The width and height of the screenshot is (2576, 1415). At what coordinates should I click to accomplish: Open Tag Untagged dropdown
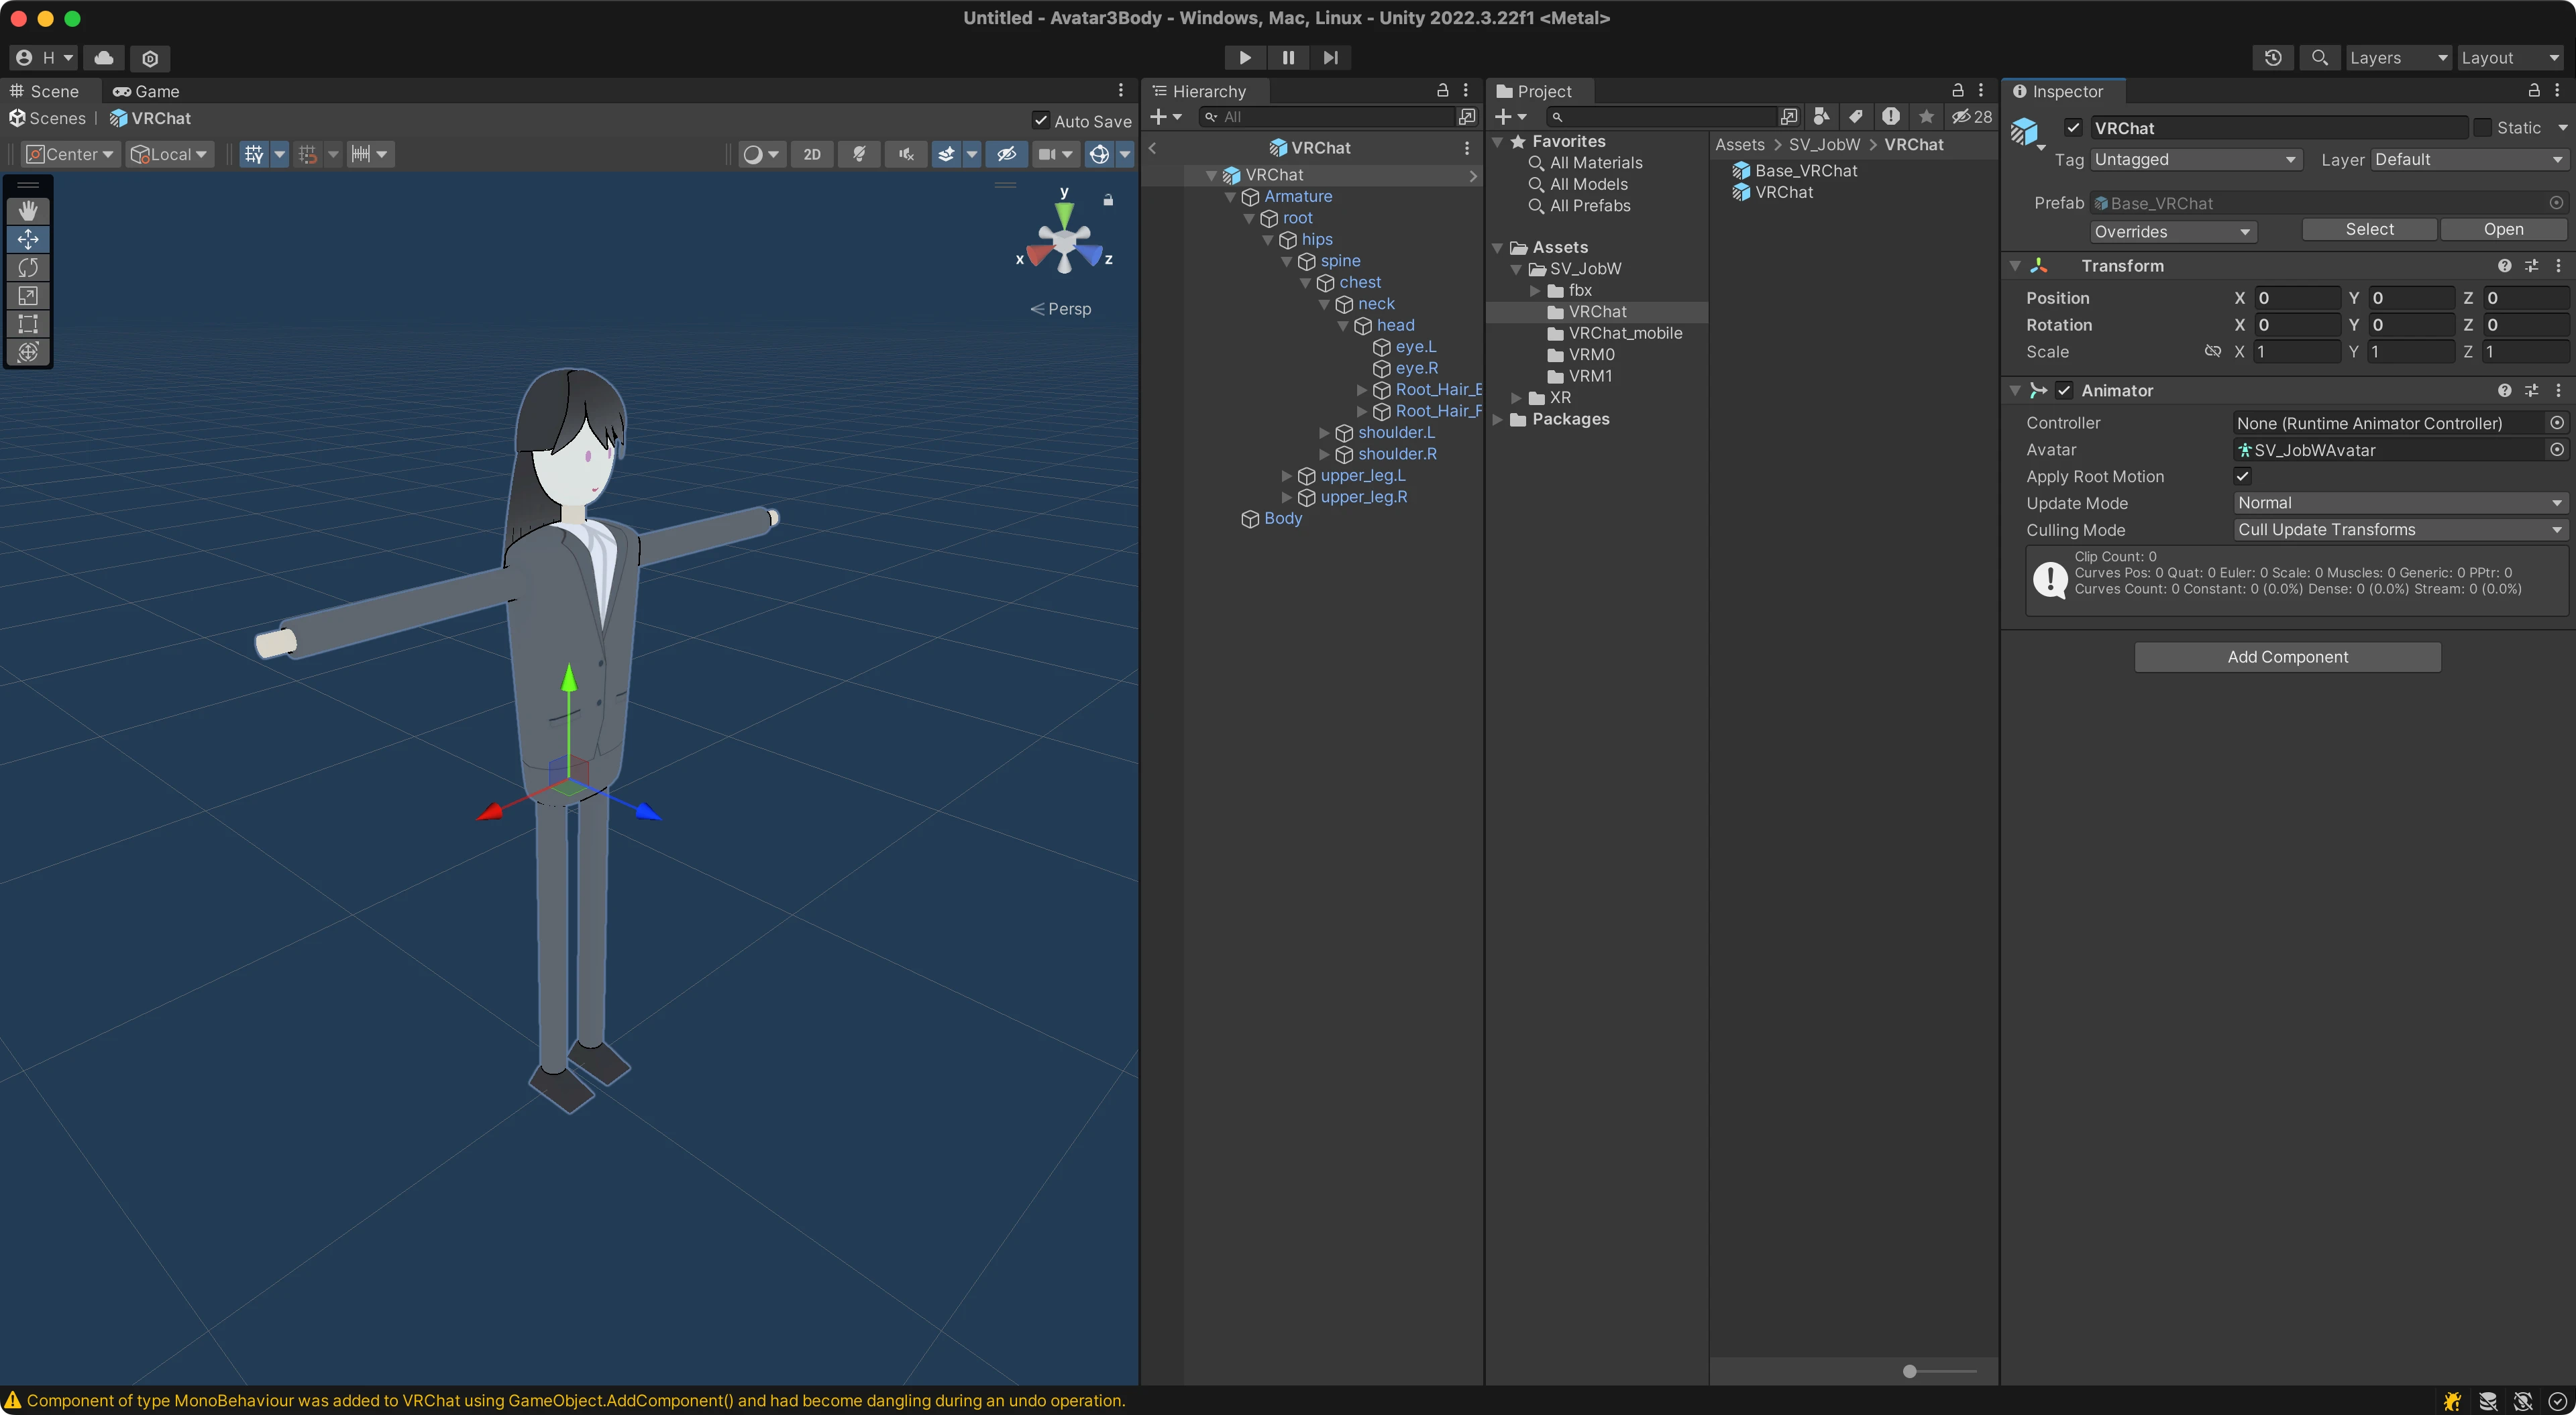click(2196, 159)
